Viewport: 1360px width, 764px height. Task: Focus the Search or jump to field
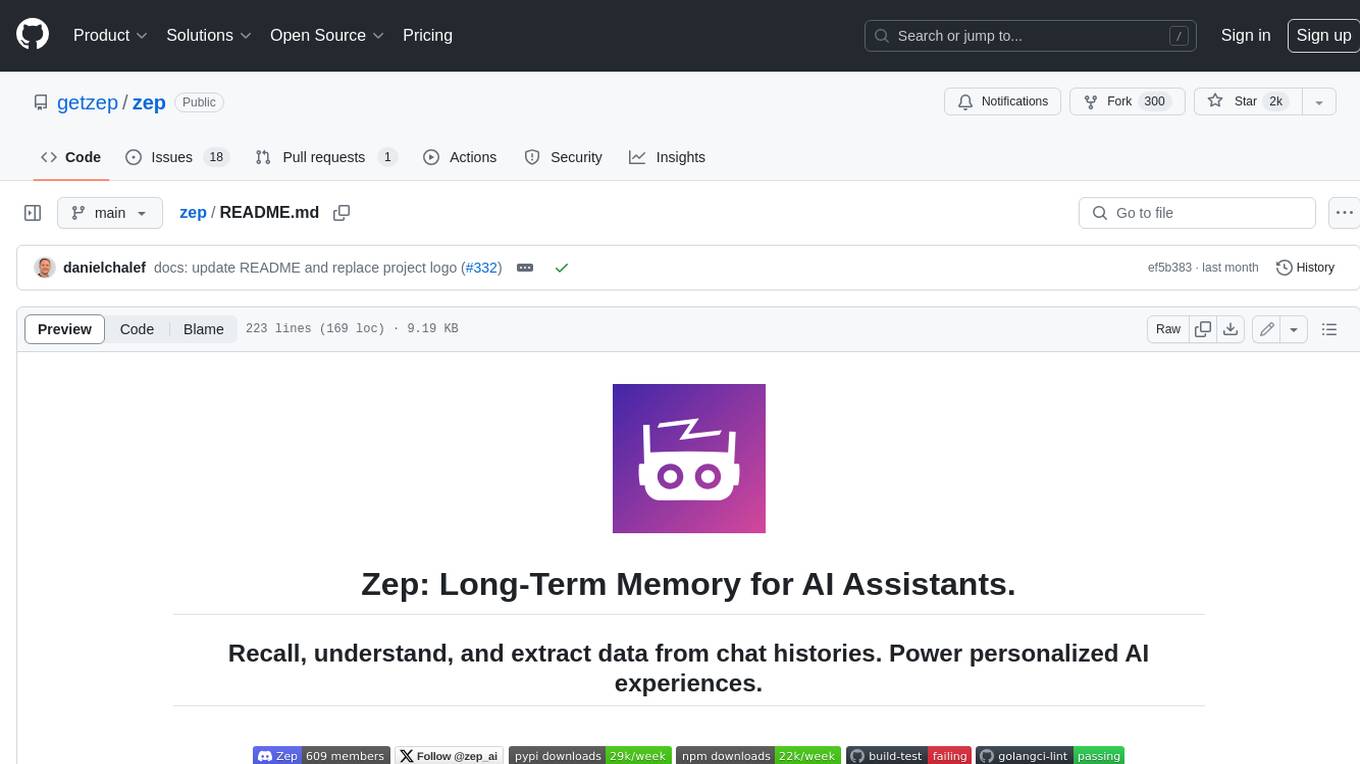pos(1031,36)
